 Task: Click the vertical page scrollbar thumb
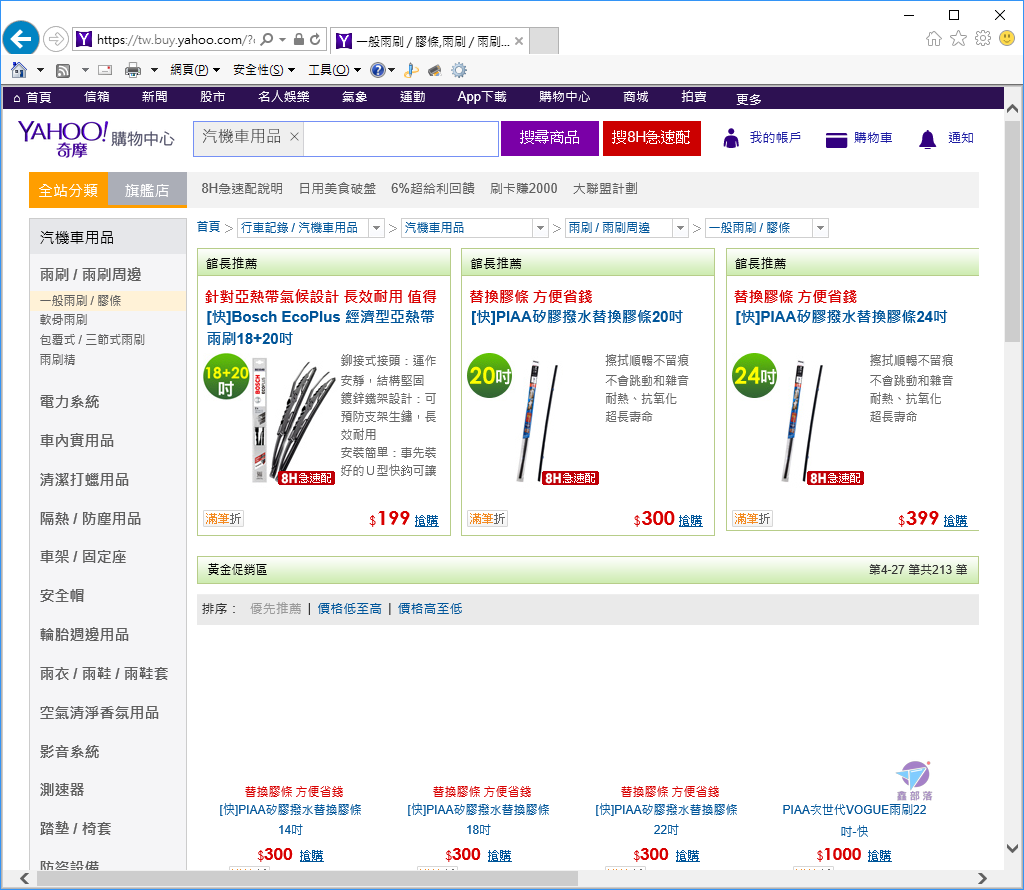(1012, 230)
